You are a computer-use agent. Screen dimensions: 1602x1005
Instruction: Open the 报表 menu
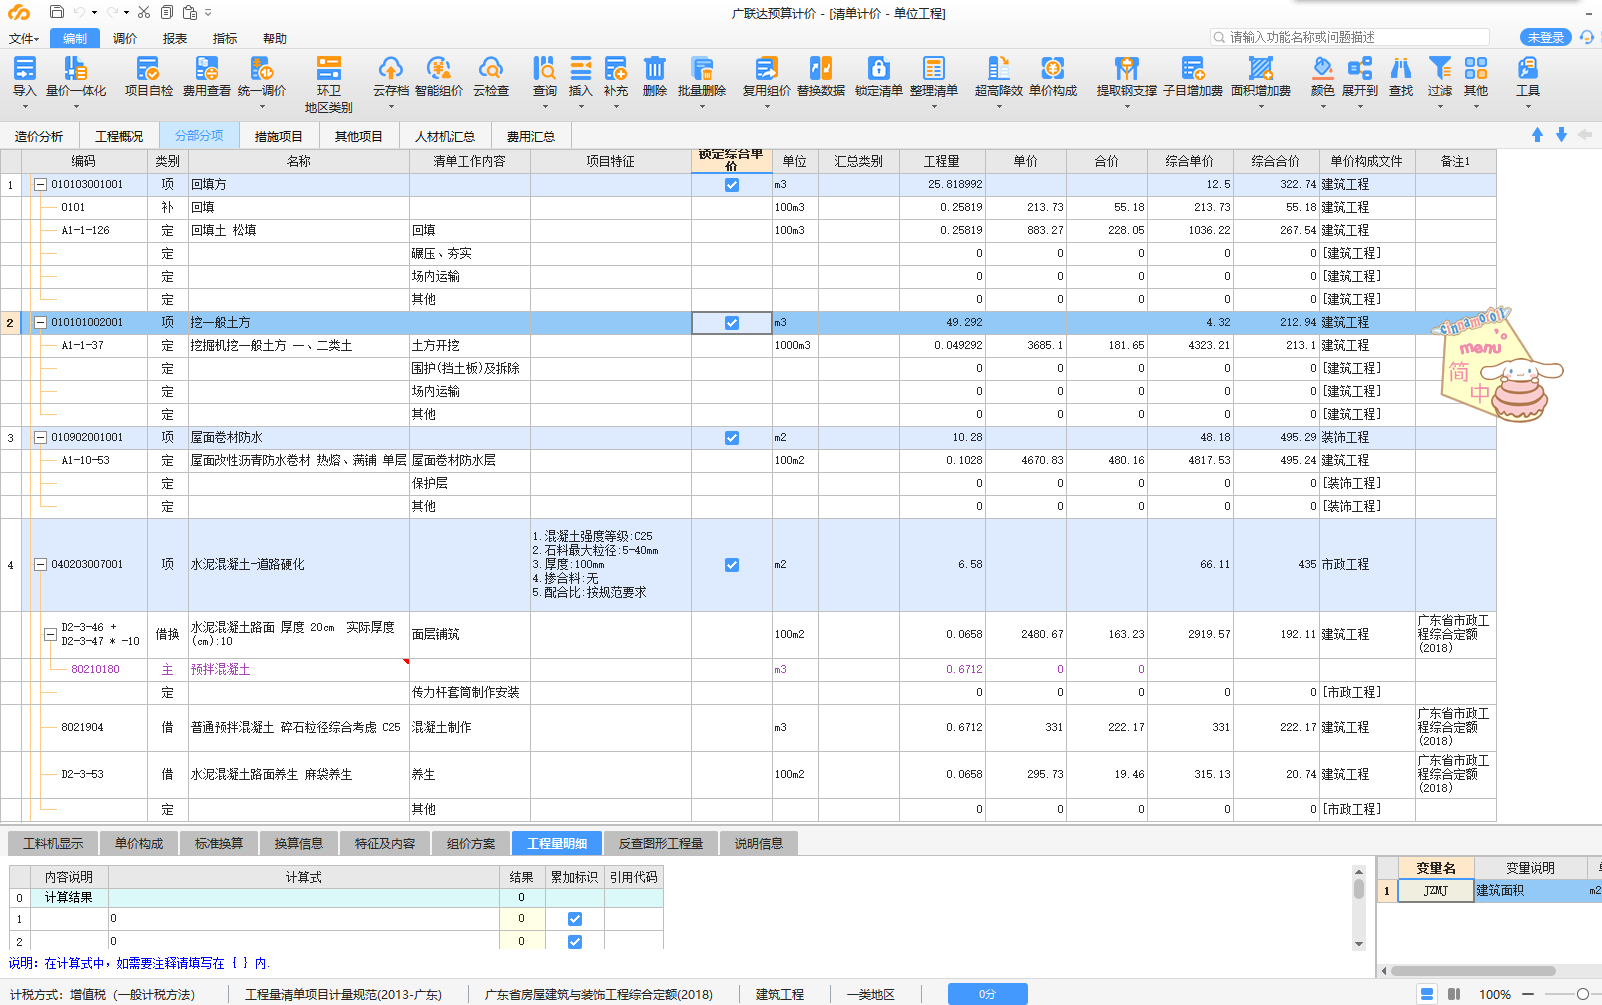pyautogui.click(x=175, y=39)
